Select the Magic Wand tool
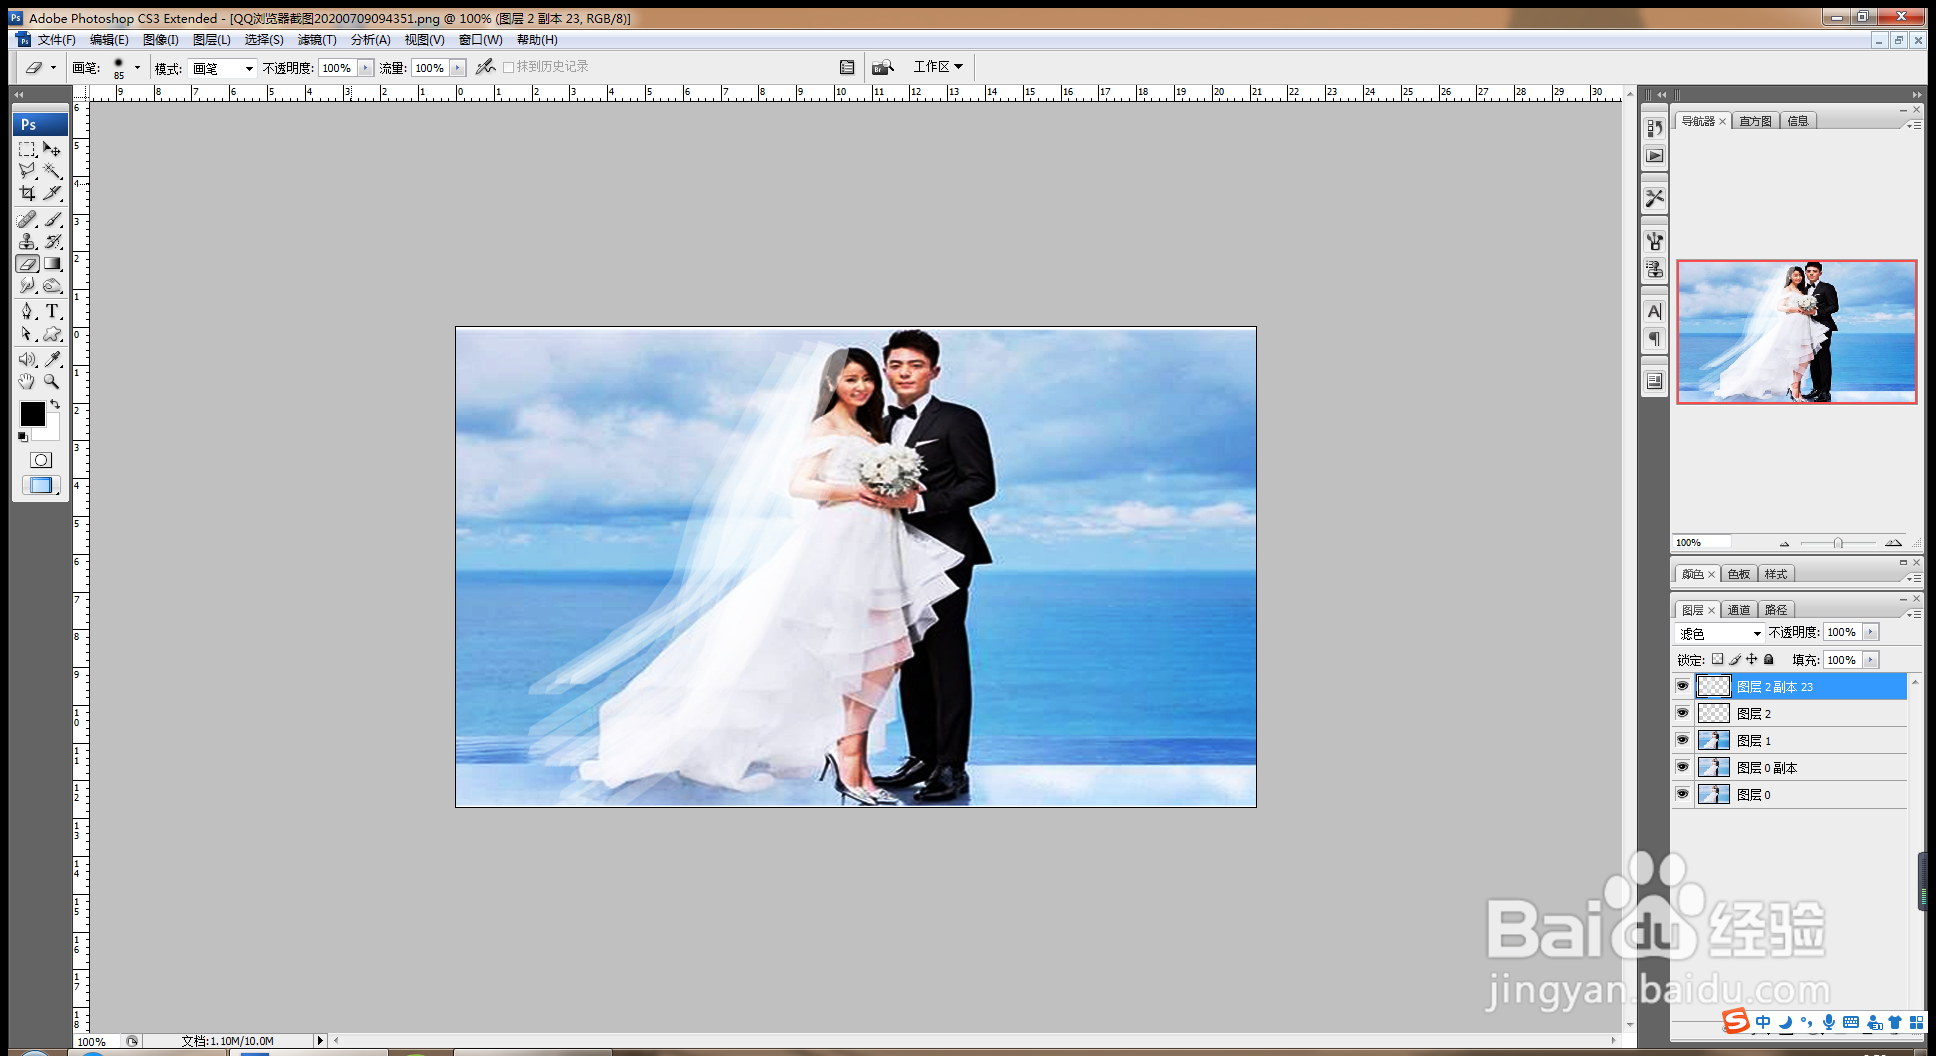 pos(53,171)
